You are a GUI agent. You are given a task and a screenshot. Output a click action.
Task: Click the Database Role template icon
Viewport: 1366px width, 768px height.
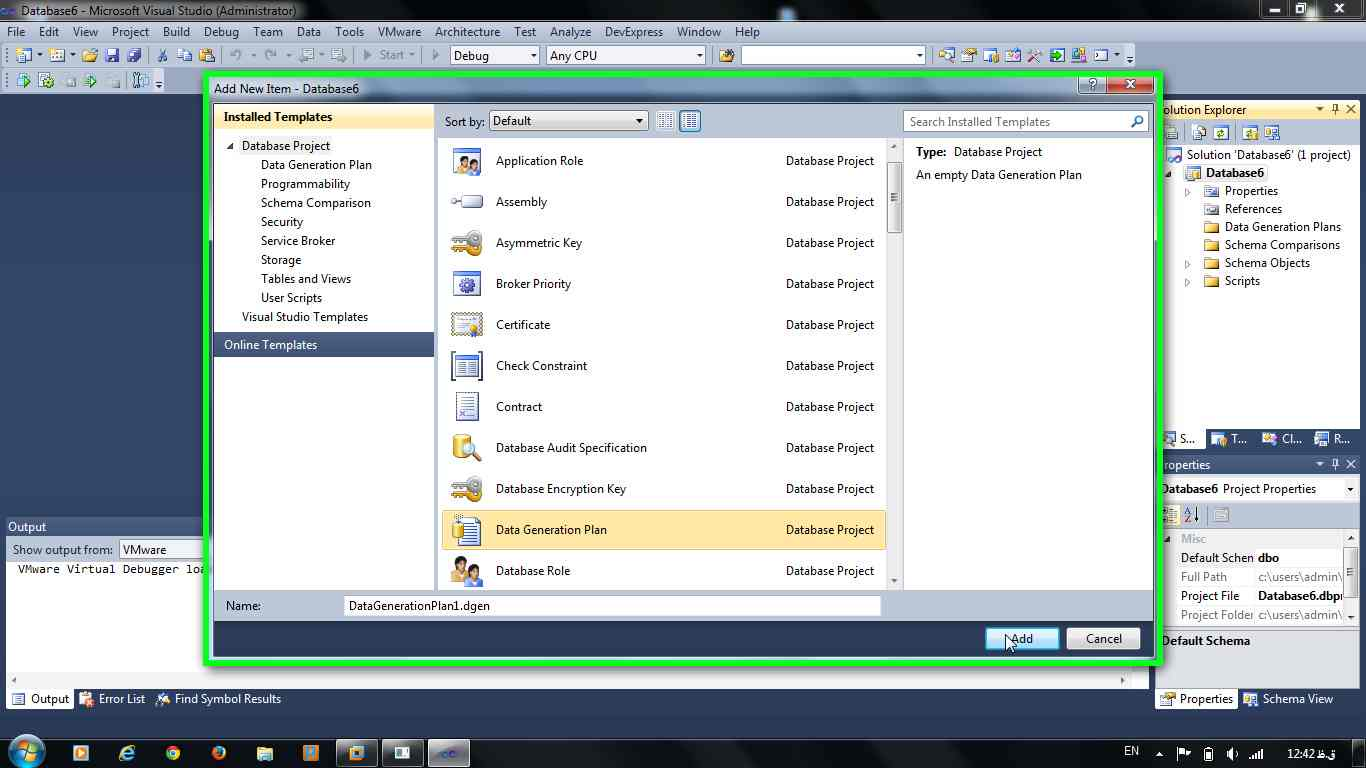coord(466,571)
